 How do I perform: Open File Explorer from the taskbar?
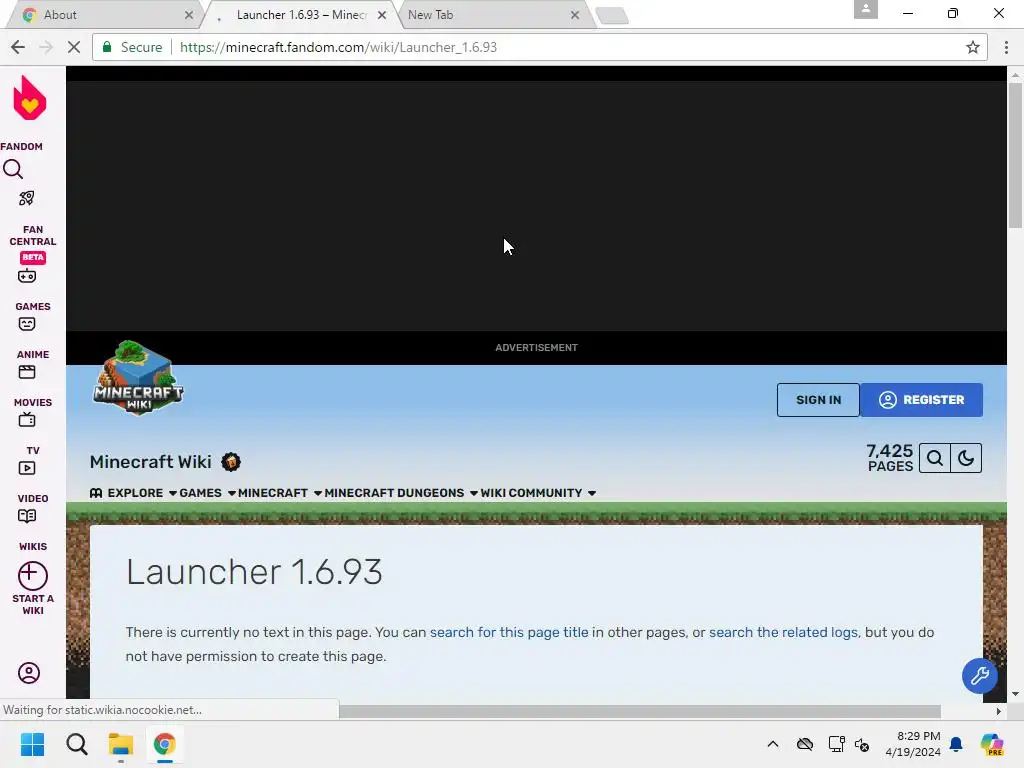(x=121, y=744)
